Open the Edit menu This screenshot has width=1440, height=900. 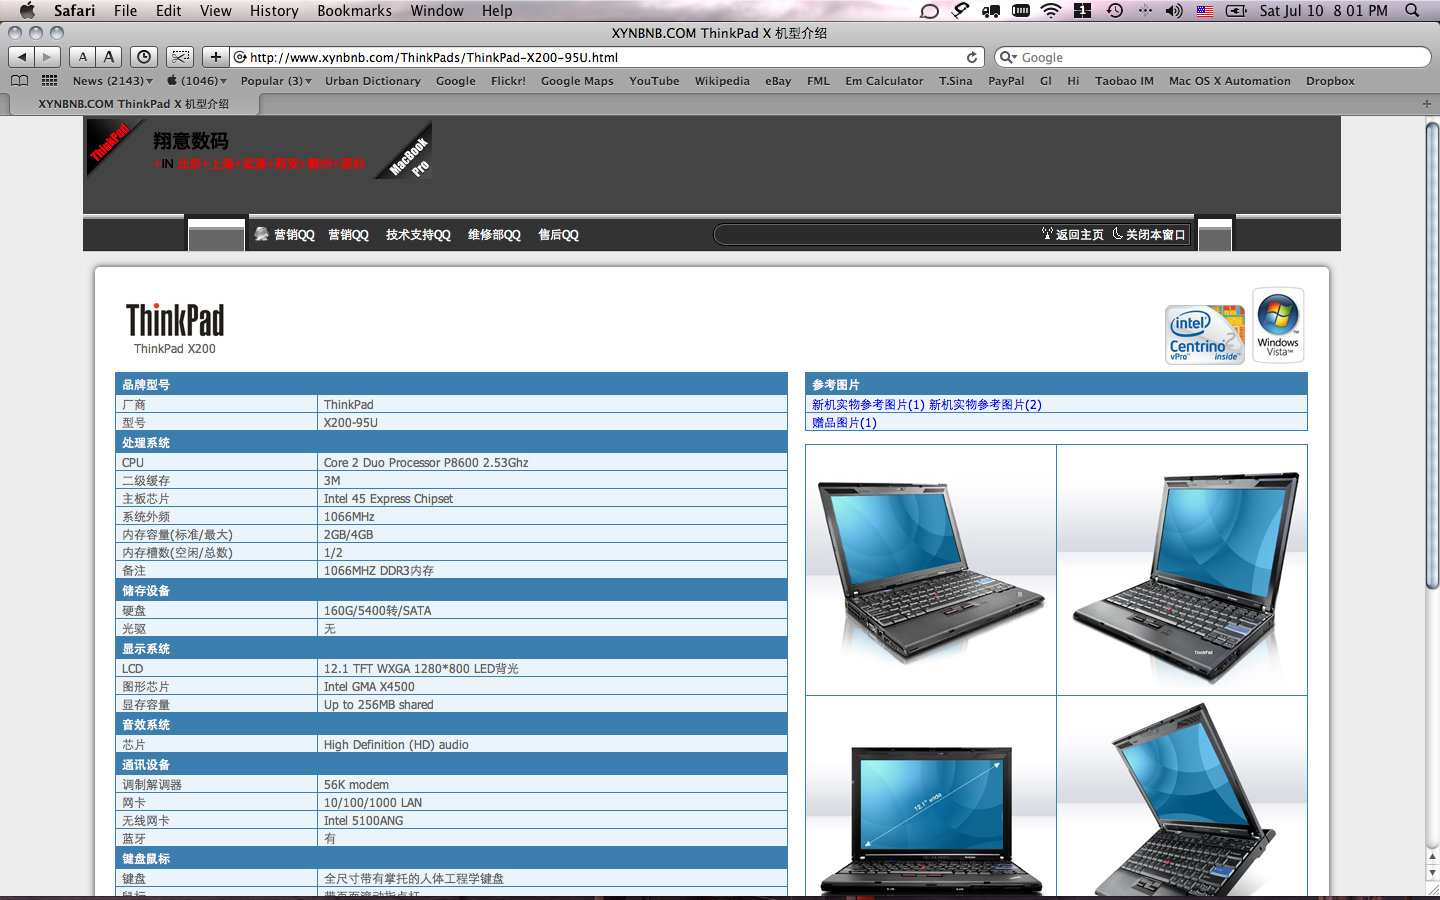pos(168,10)
